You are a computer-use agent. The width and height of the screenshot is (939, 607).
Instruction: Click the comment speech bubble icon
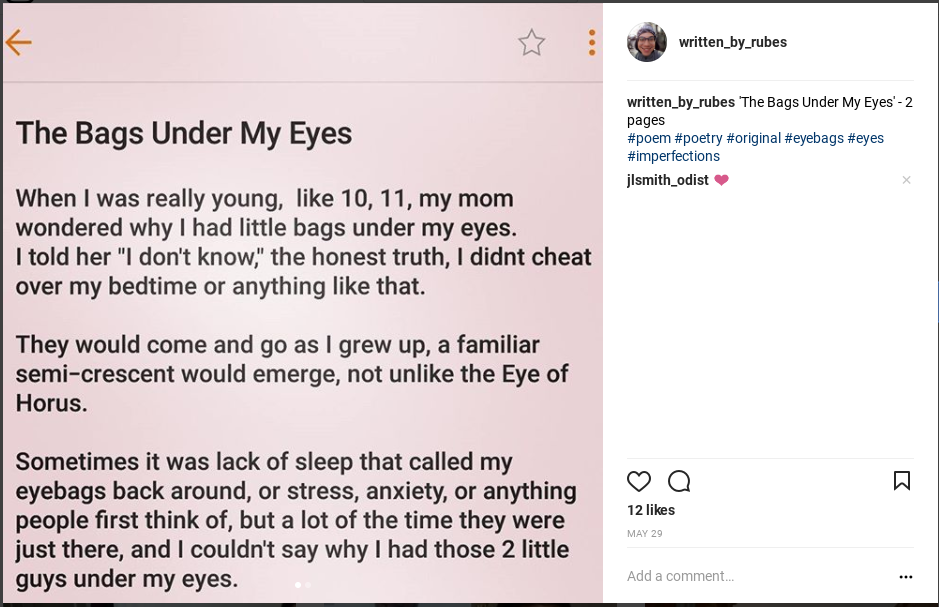pyautogui.click(x=679, y=481)
